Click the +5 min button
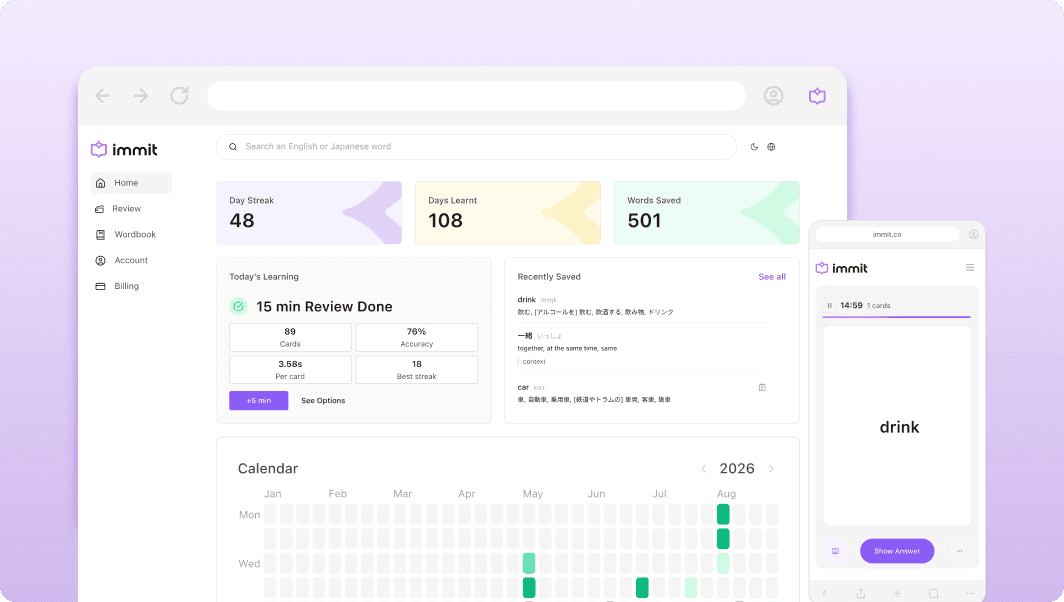The image size is (1064, 602). [x=259, y=400]
